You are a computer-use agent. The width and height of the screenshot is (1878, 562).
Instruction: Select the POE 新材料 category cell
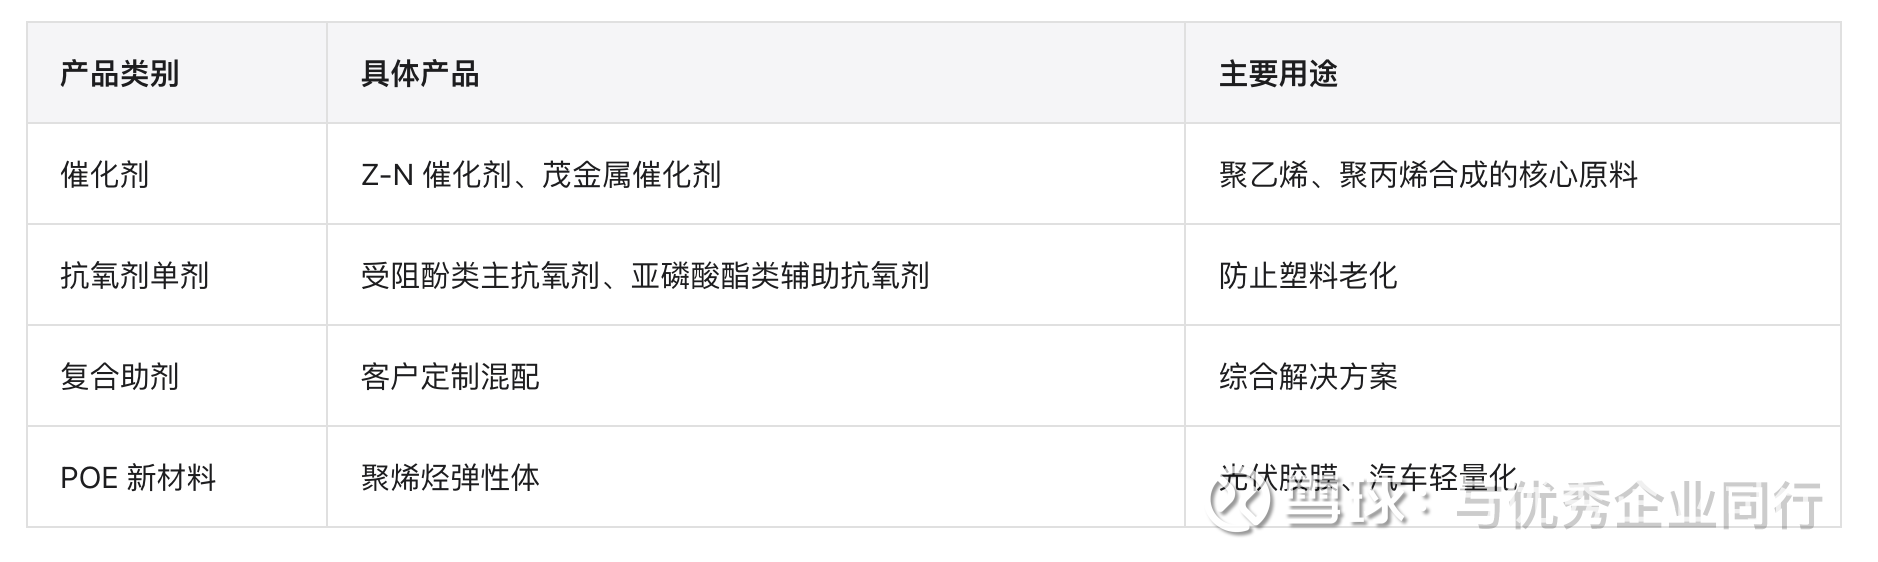click(138, 478)
